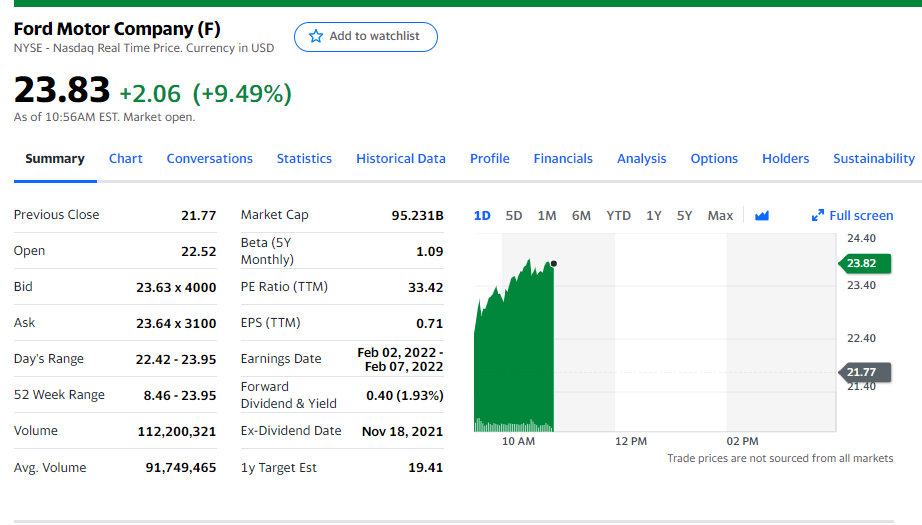
Task: Click the Earnings Date label
Action: (281, 359)
